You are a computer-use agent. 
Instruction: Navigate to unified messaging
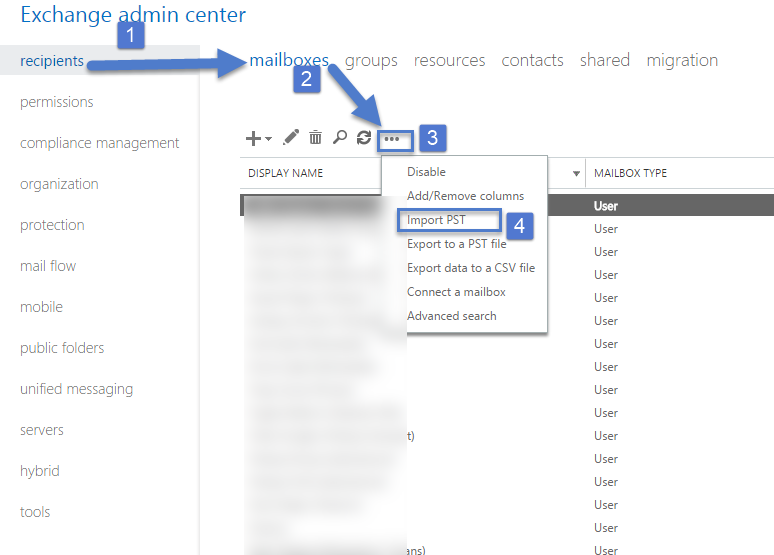coord(77,389)
